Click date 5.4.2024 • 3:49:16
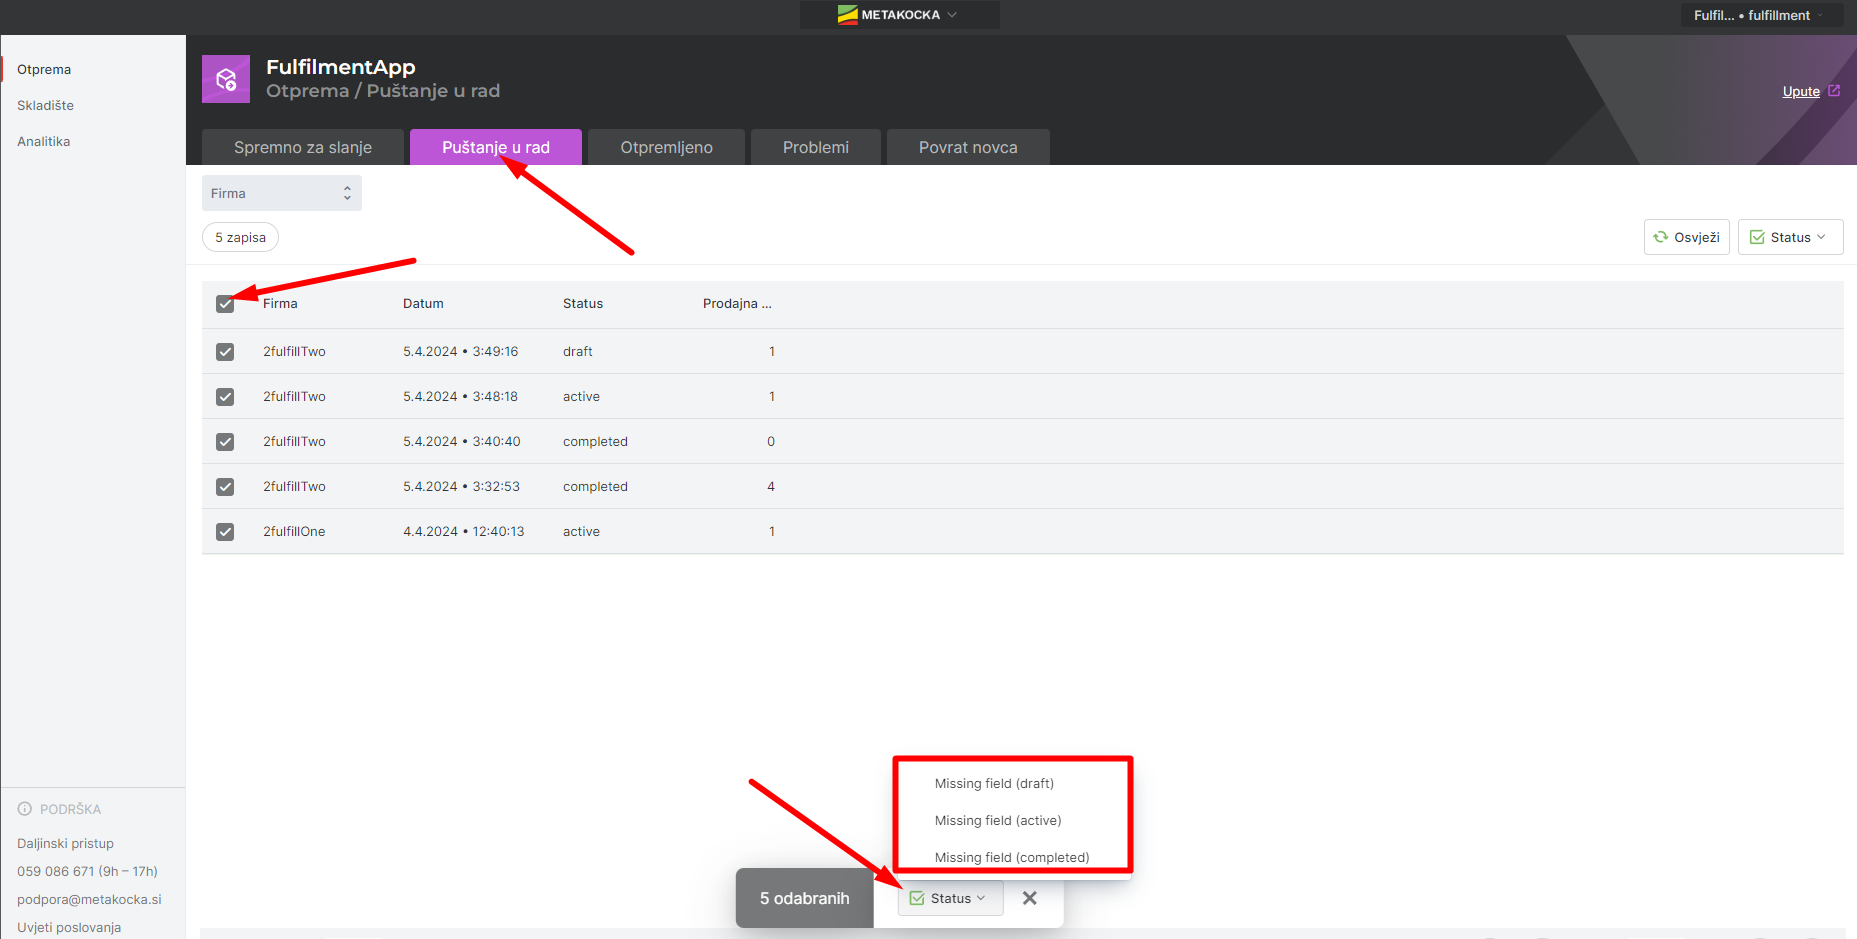 click(461, 352)
